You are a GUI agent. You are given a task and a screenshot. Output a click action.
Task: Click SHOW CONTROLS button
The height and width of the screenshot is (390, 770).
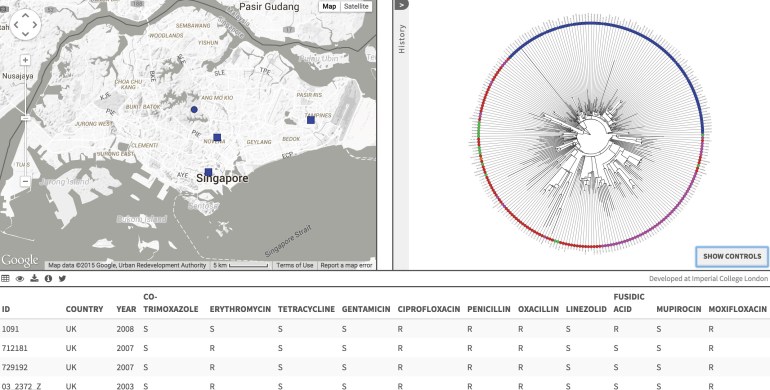pyautogui.click(x=732, y=256)
